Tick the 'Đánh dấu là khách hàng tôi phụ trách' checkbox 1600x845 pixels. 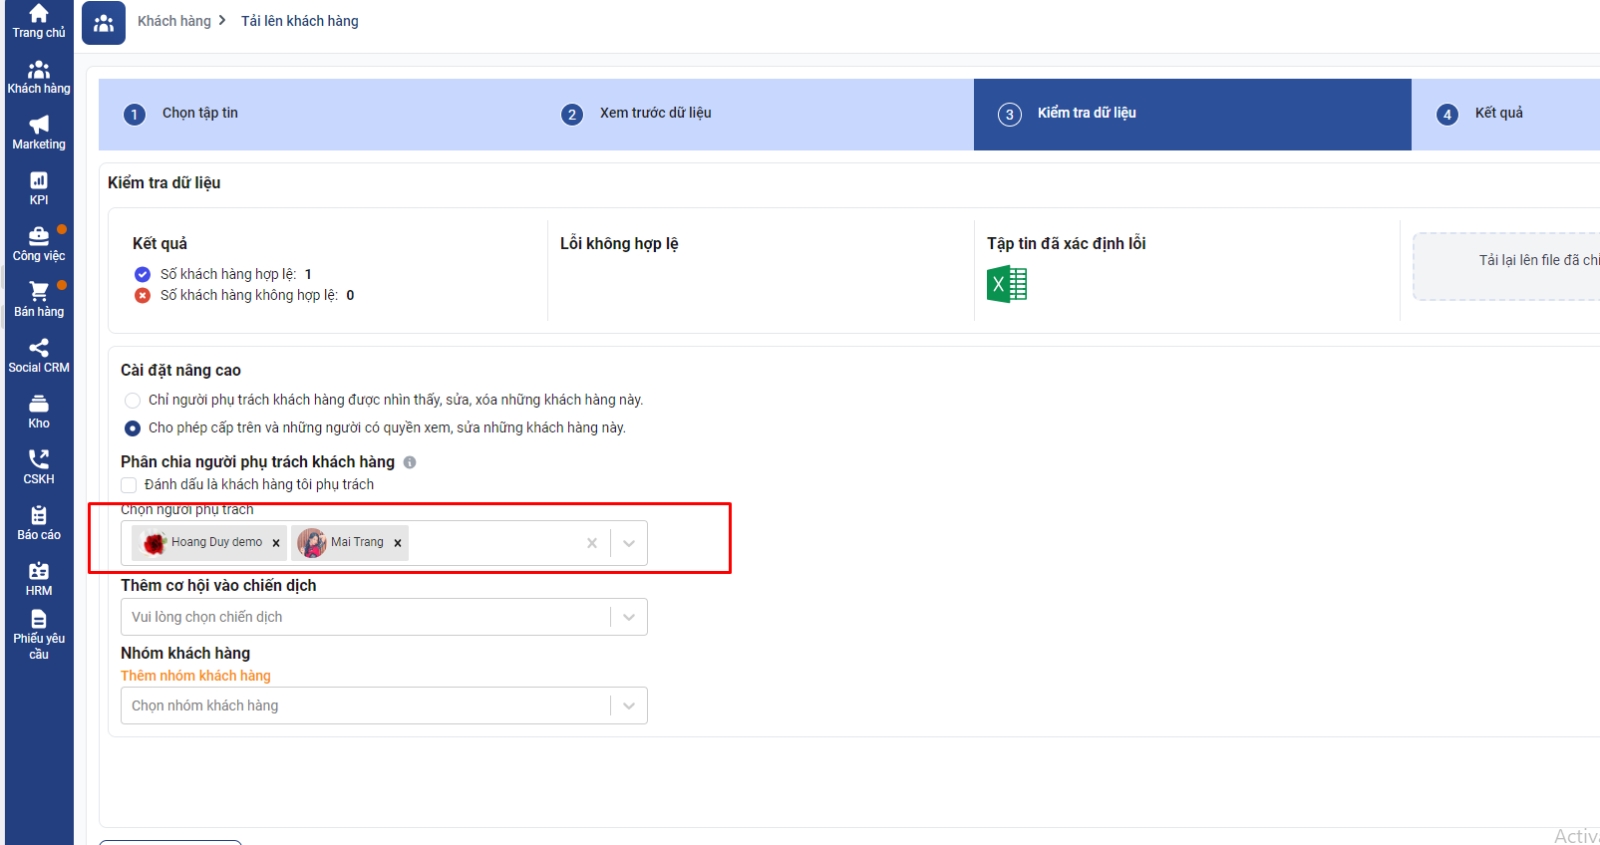[129, 485]
